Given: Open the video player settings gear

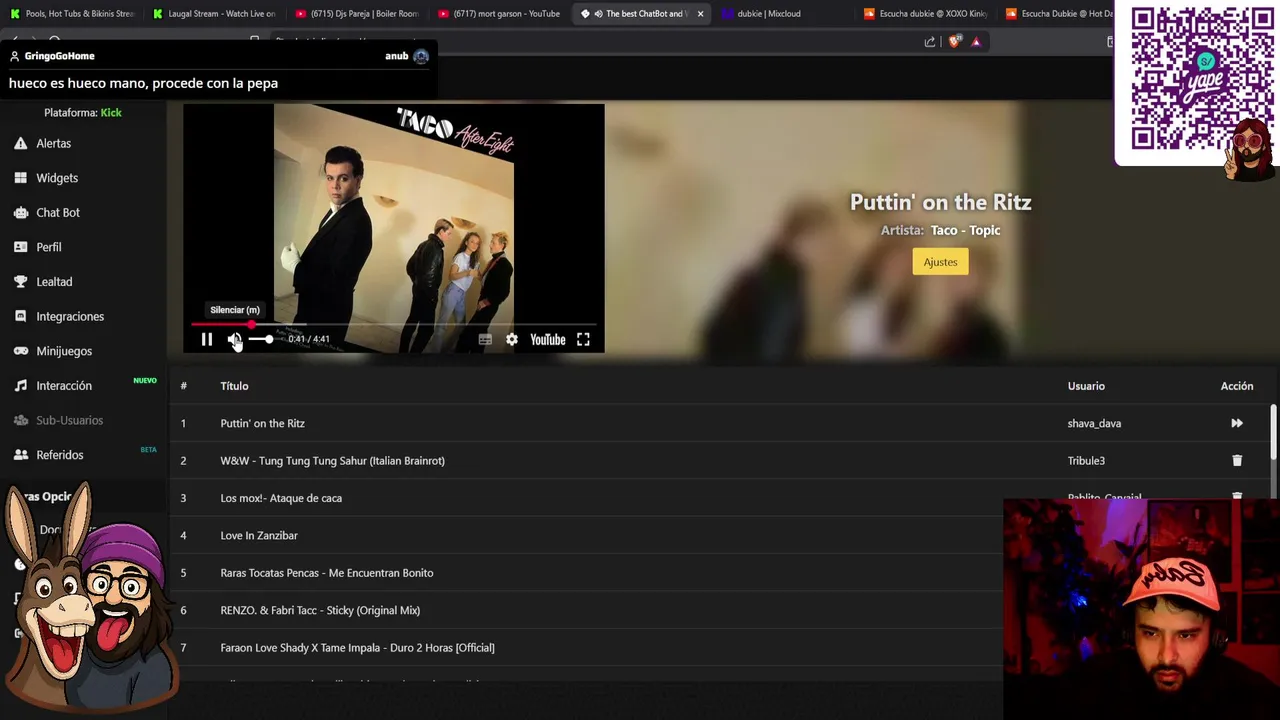Looking at the screenshot, I should tap(512, 340).
